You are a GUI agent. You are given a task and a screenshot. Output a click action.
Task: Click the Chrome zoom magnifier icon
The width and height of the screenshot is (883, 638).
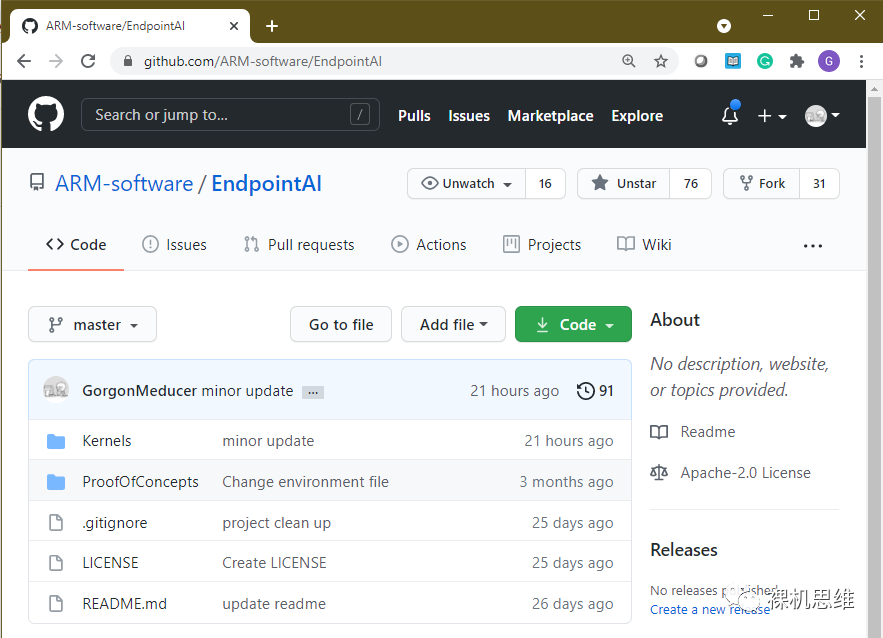point(629,61)
